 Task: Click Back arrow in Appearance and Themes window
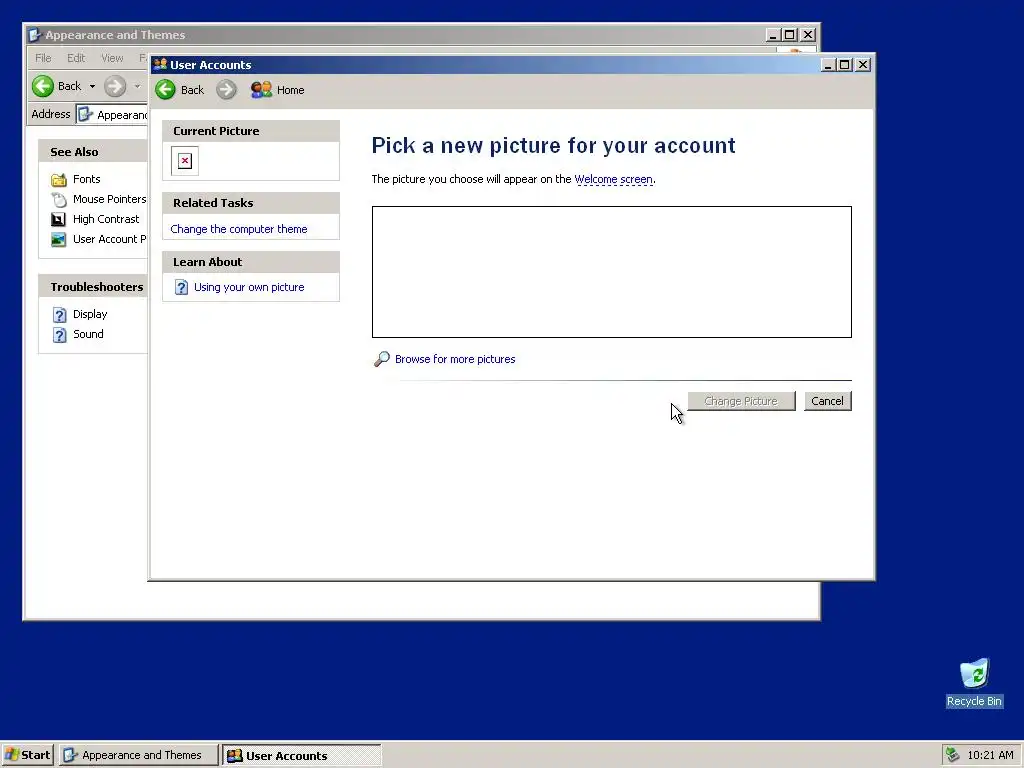click(43, 86)
